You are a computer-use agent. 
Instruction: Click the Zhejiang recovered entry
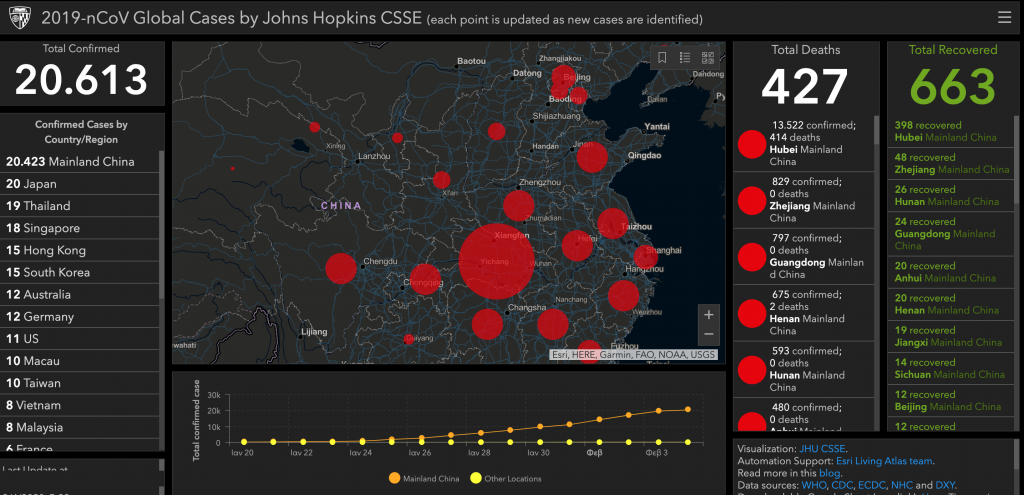[x=951, y=163]
